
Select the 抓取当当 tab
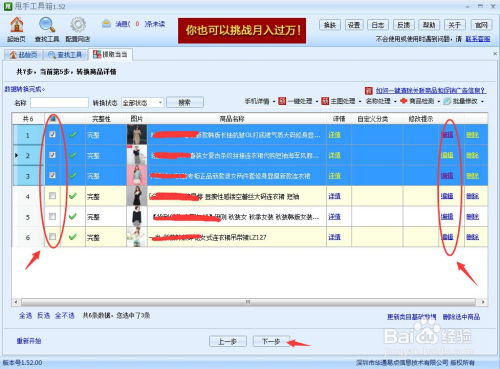(111, 54)
